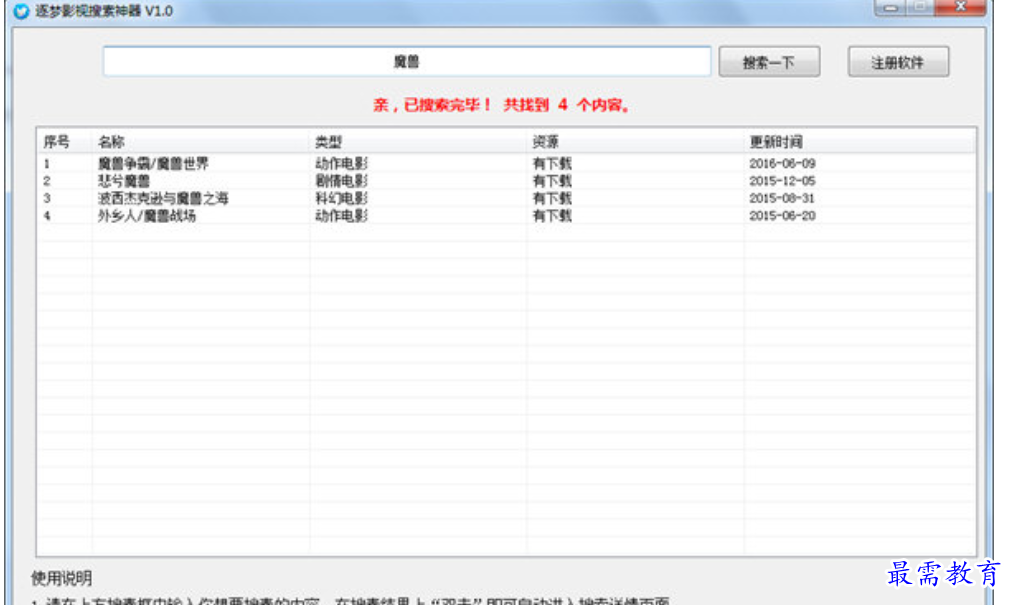Click the 2016-06-09 update date cell
This screenshot has width=1009, height=605.
click(782, 163)
